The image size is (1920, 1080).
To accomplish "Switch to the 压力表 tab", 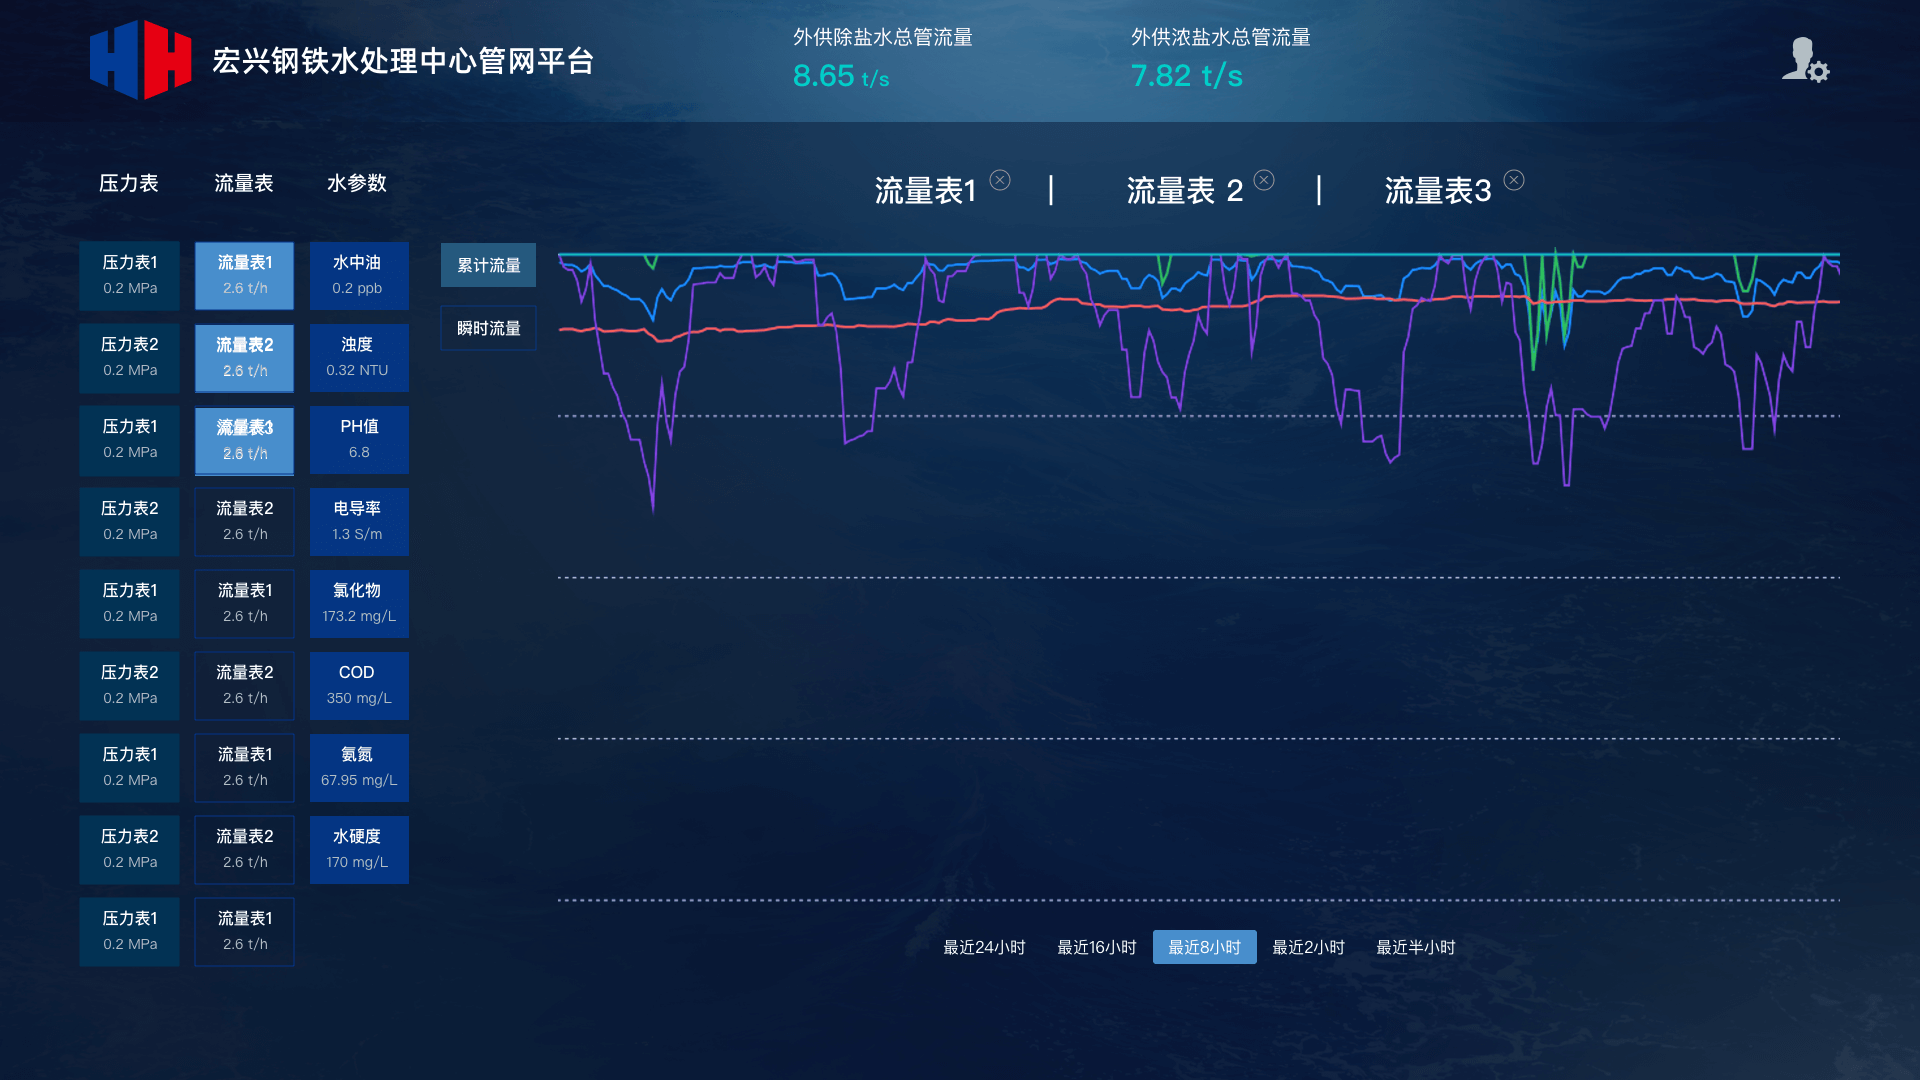I will 128,183.
